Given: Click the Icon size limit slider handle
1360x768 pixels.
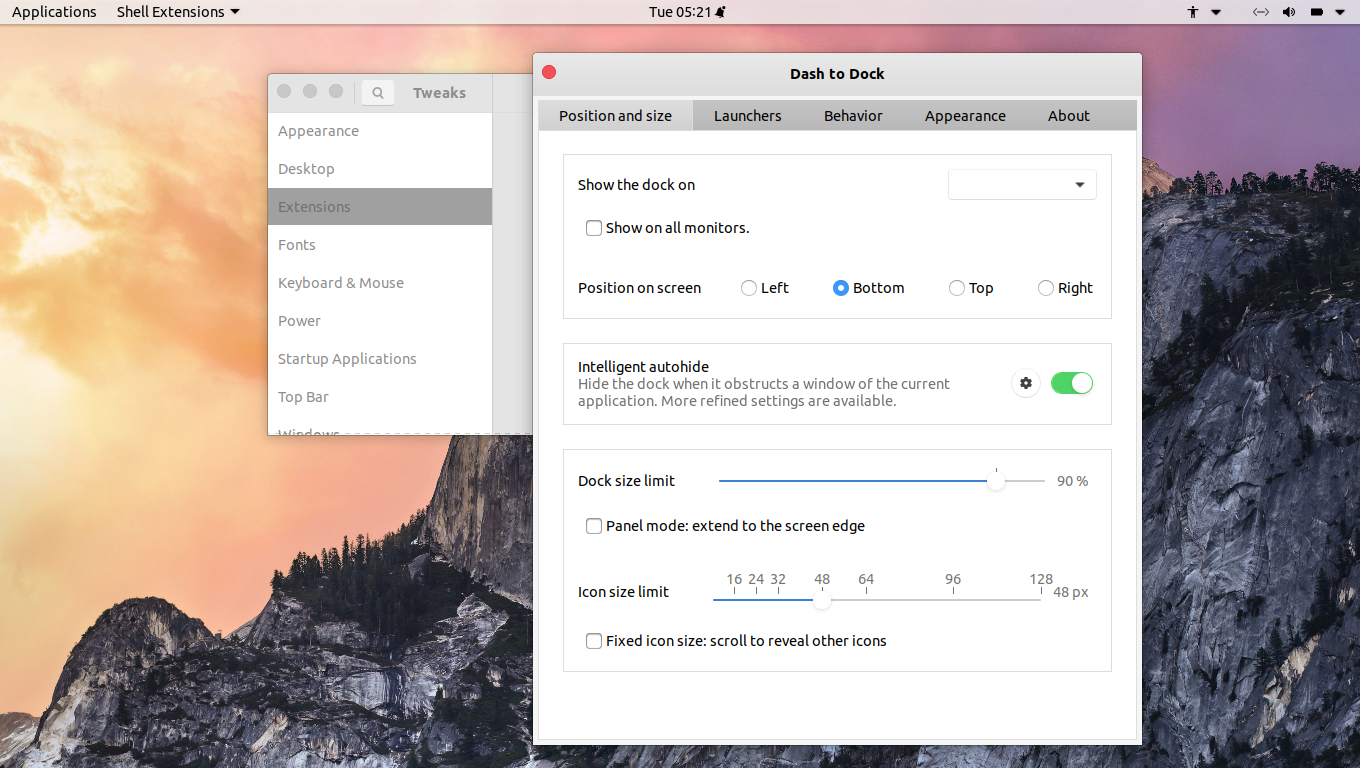Looking at the screenshot, I should pos(822,600).
